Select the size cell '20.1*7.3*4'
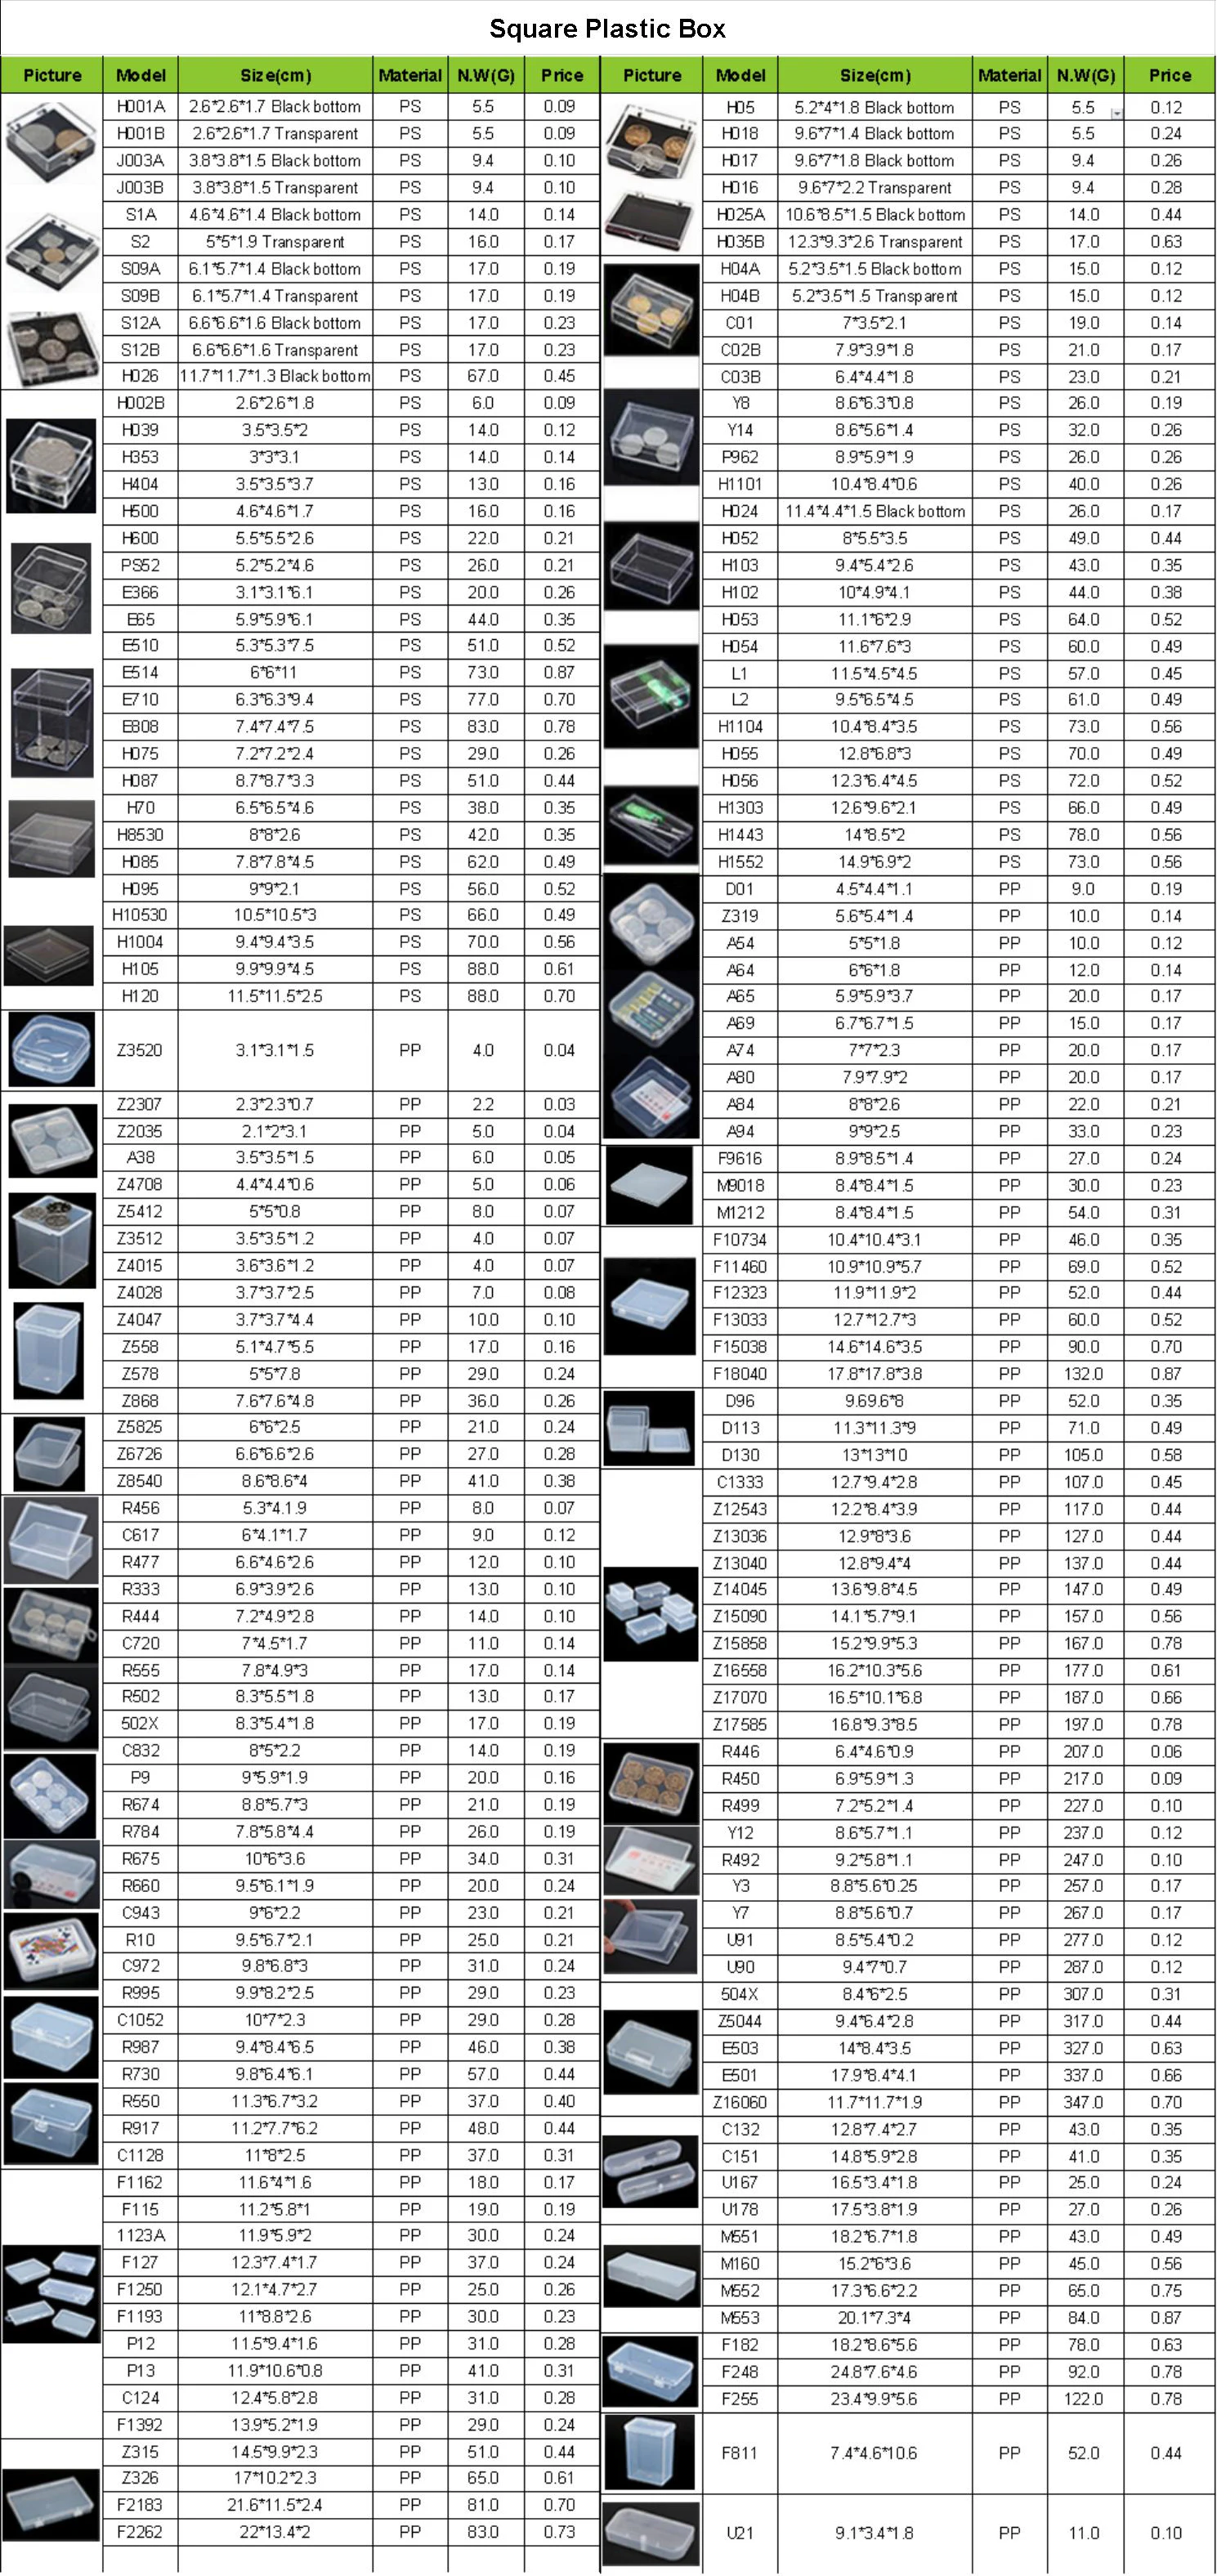Viewport: 1217px width, 2576px height. 875,2318
